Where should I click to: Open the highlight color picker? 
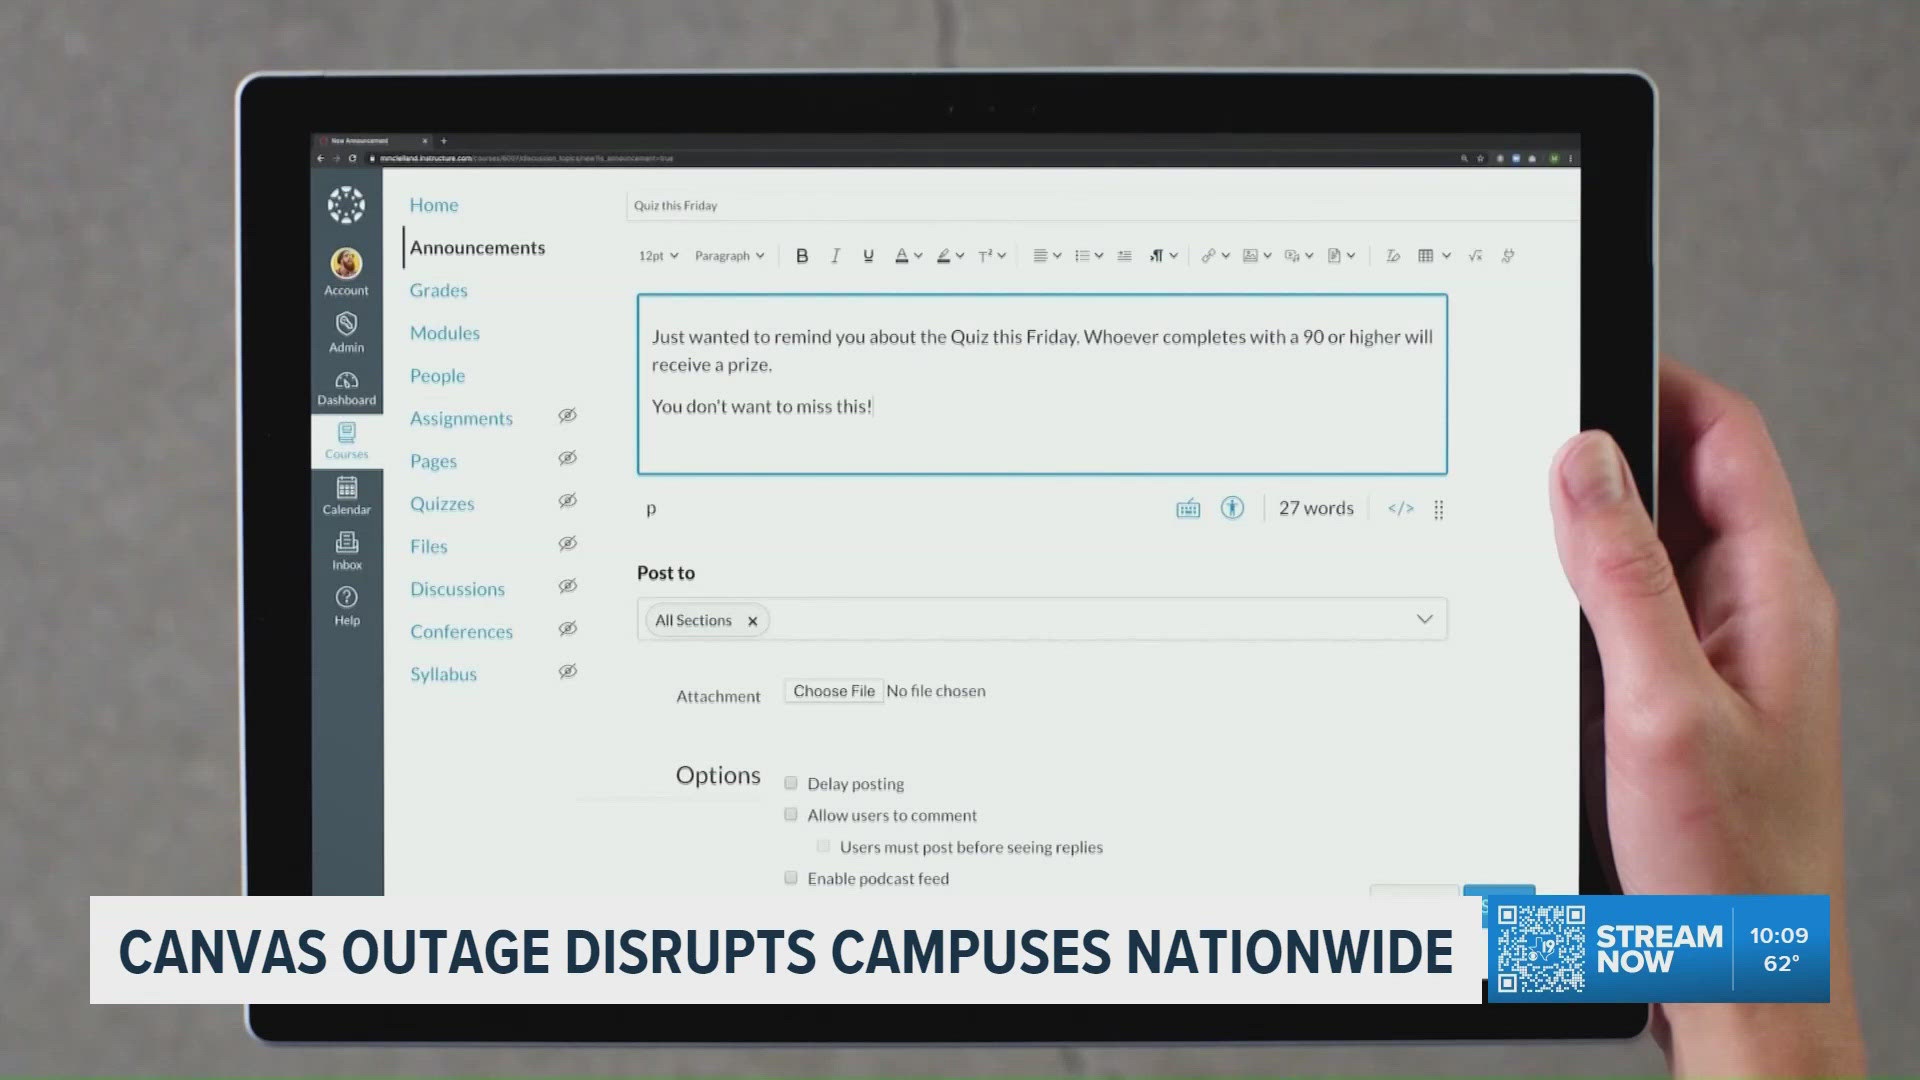pos(950,256)
